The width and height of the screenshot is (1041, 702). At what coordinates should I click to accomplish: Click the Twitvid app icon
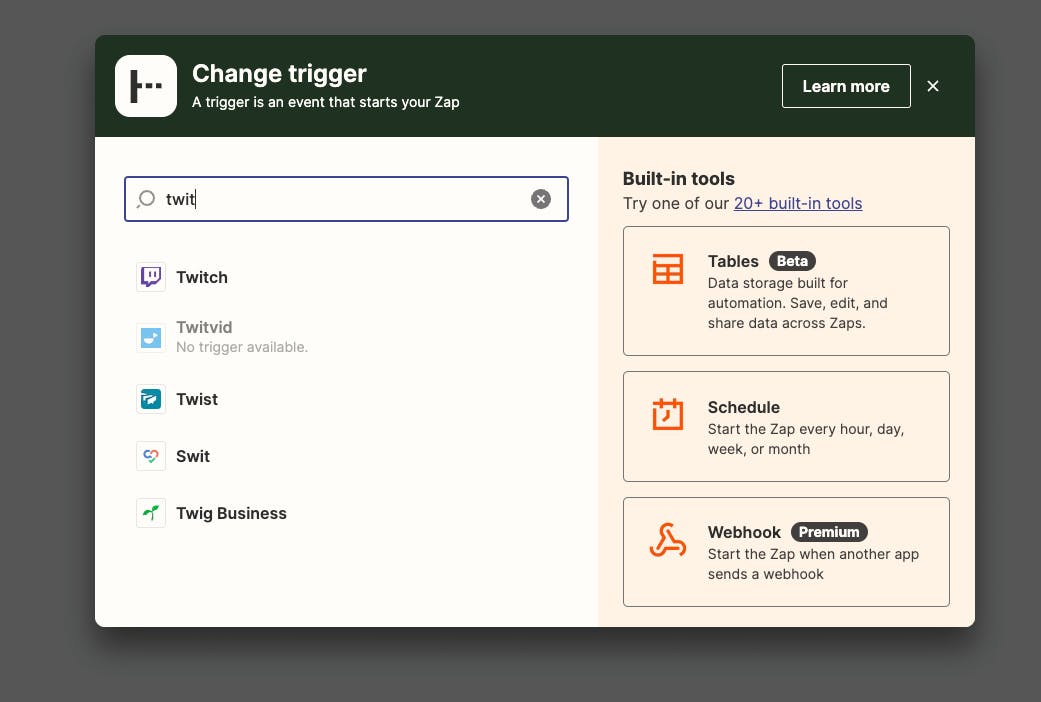coord(151,337)
